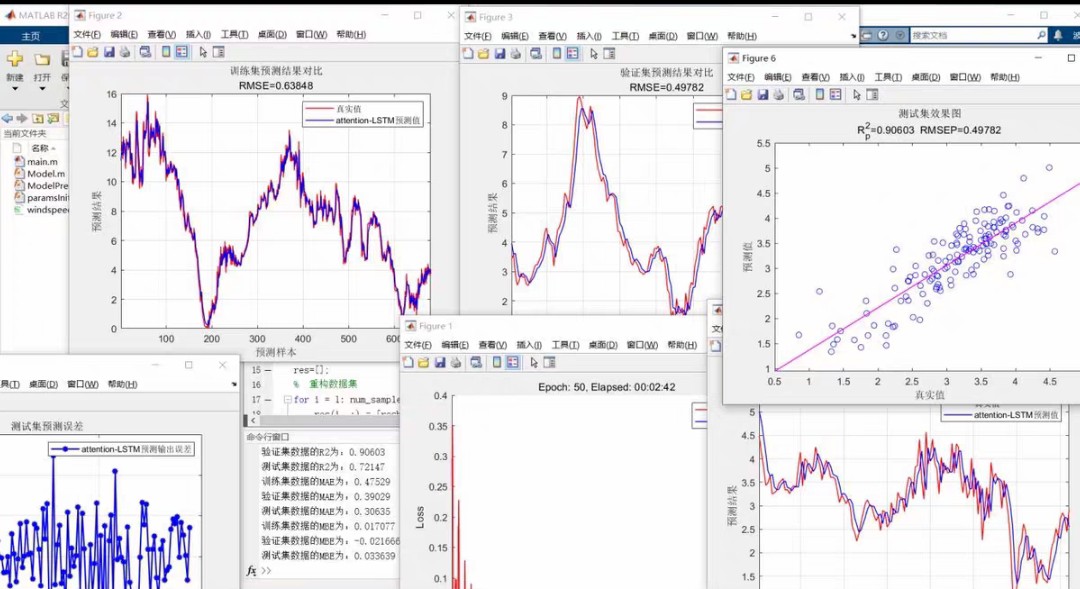Image resolution: width=1080 pixels, height=589 pixels.
Task: Click fx icon in command window prompt
Action: 251,570
